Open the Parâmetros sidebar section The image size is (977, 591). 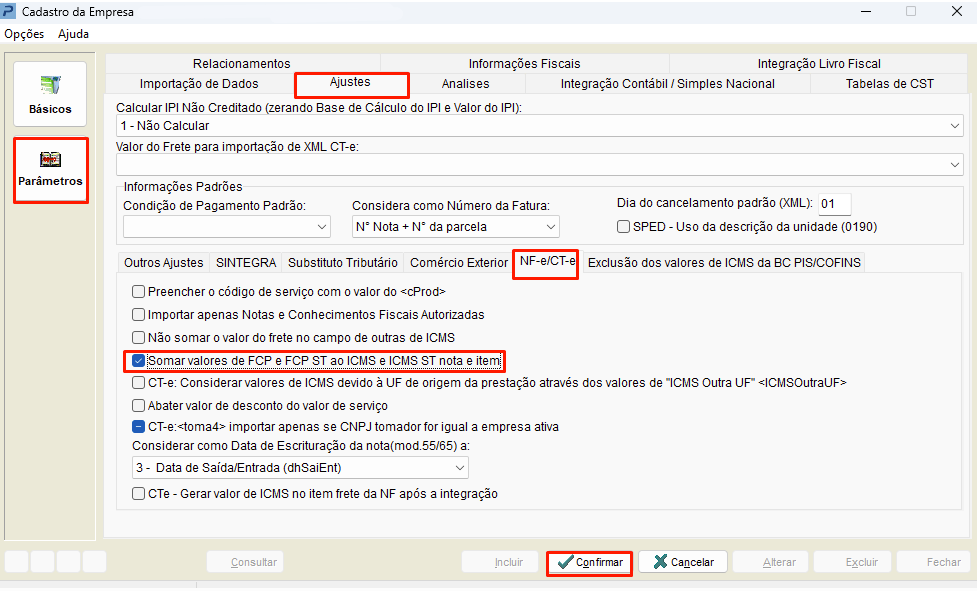point(50,170)
